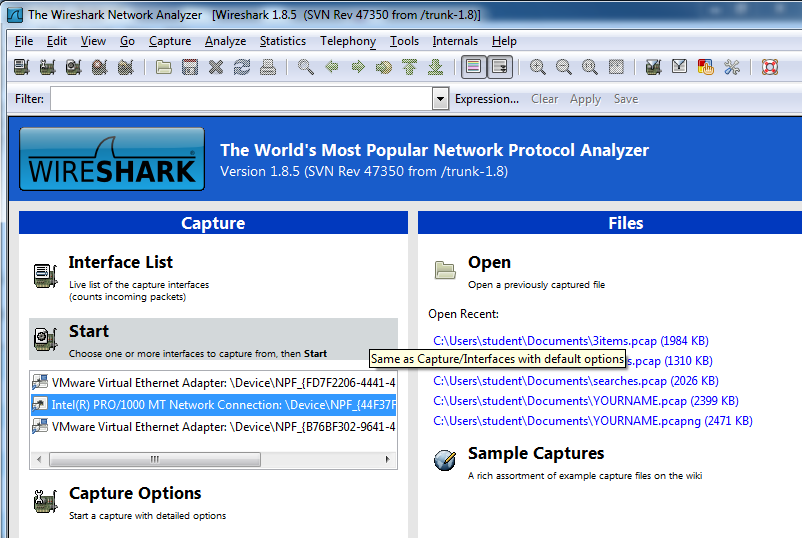Open the Internals menu
Viewport: 802px width, 538px height.
[x=455, y=41]
